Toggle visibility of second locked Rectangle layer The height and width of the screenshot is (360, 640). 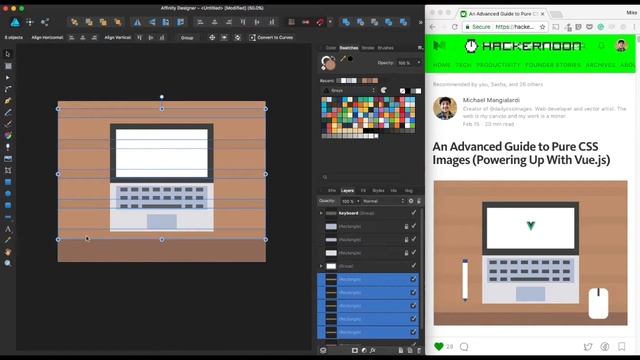(413, 239)
